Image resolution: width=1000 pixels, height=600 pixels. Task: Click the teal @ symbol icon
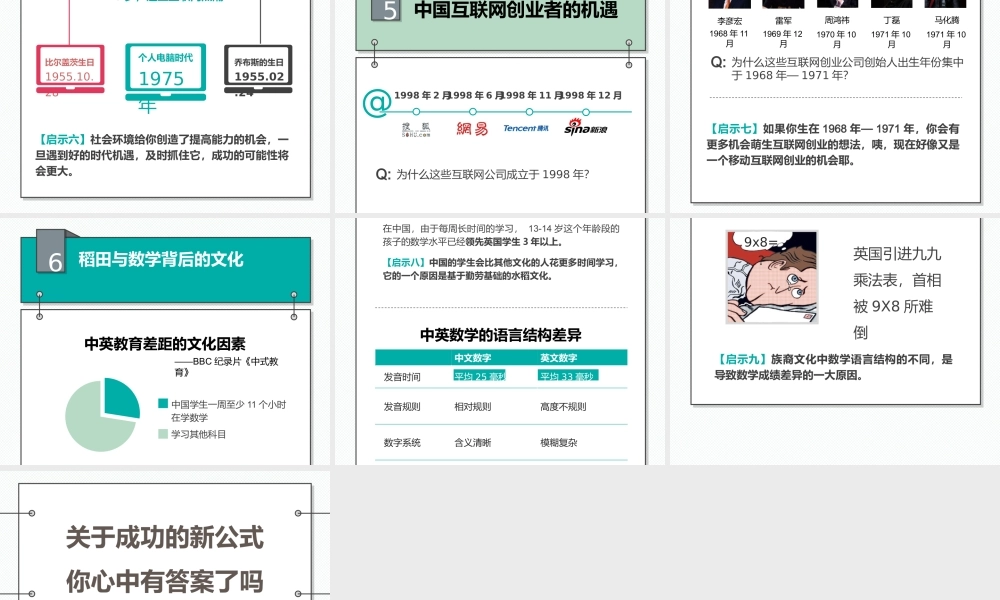(376, 103)
